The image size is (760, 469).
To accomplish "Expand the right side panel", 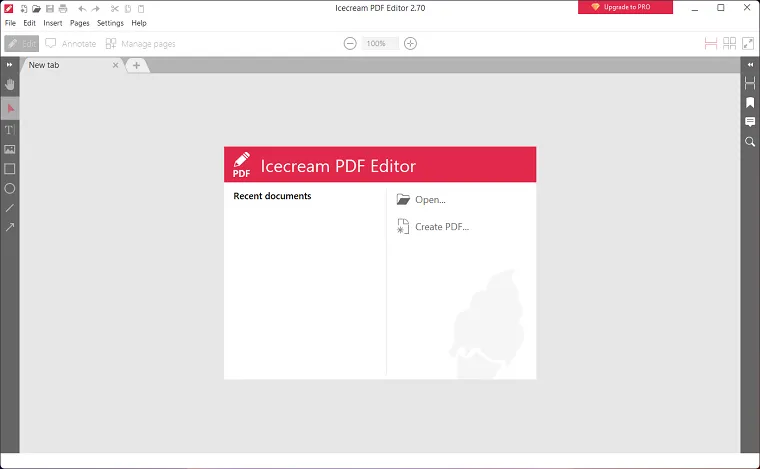I will pyautogui.click(x=750, y=64).
